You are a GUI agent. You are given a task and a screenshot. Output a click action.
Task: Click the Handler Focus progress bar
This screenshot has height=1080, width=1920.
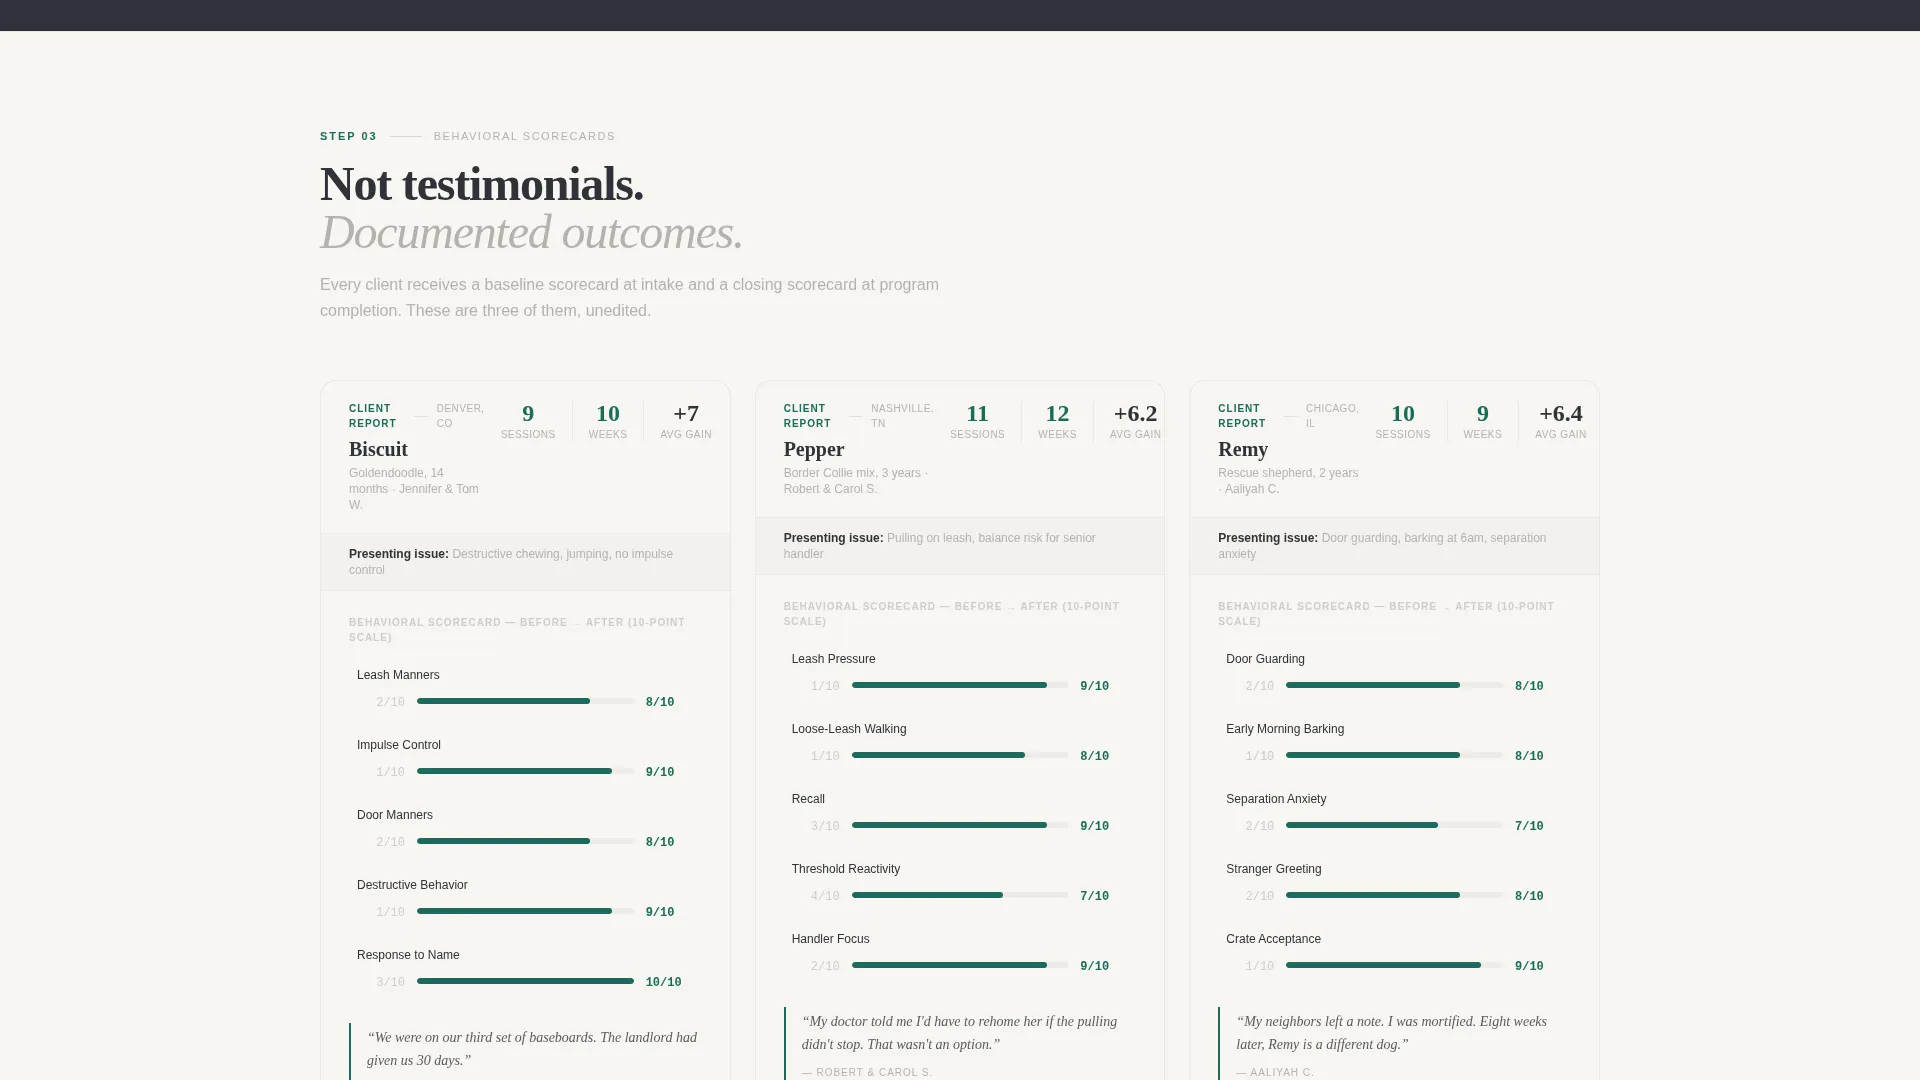[960, 965]
